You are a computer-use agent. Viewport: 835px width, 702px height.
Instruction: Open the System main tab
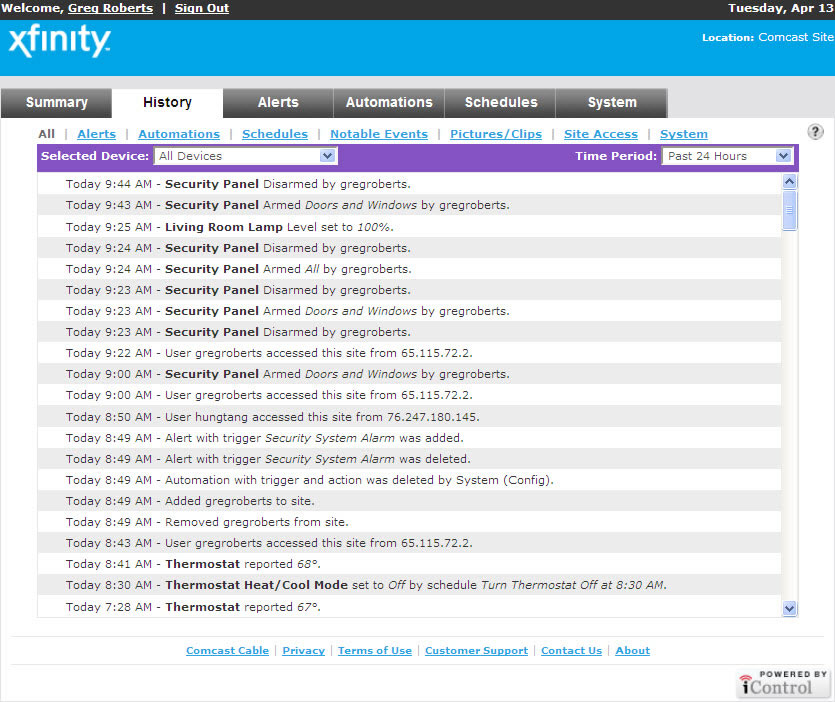[612, 103]
